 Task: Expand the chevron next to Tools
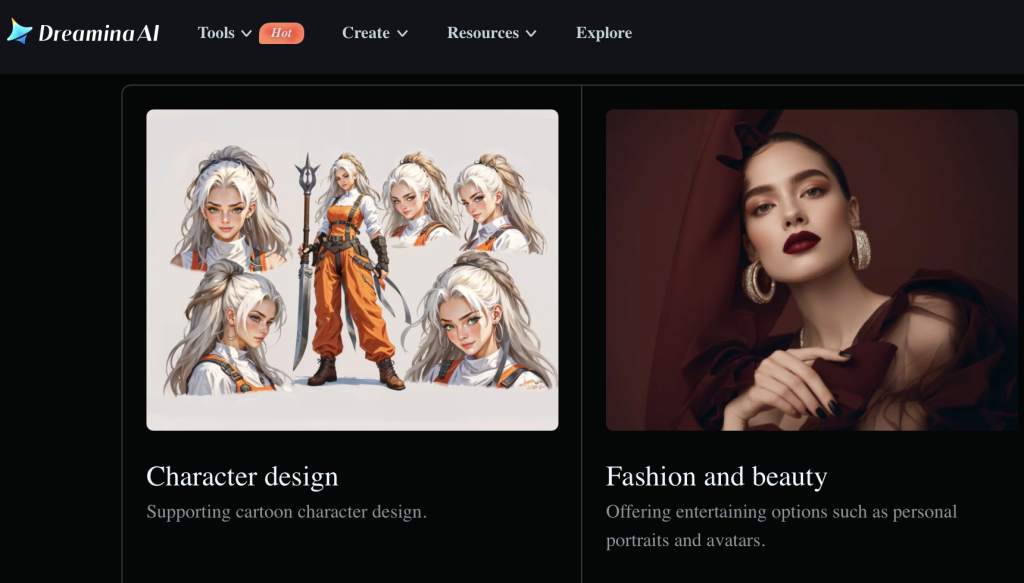click(246, 34)
